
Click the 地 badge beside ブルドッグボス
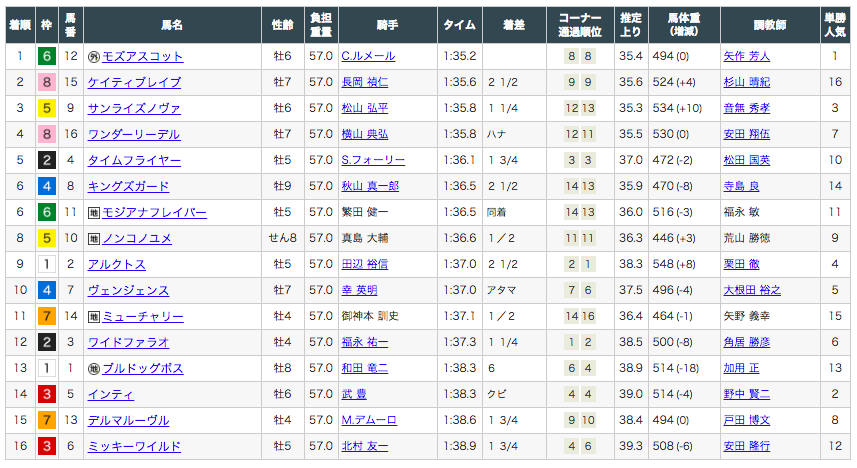coord(94,368)
